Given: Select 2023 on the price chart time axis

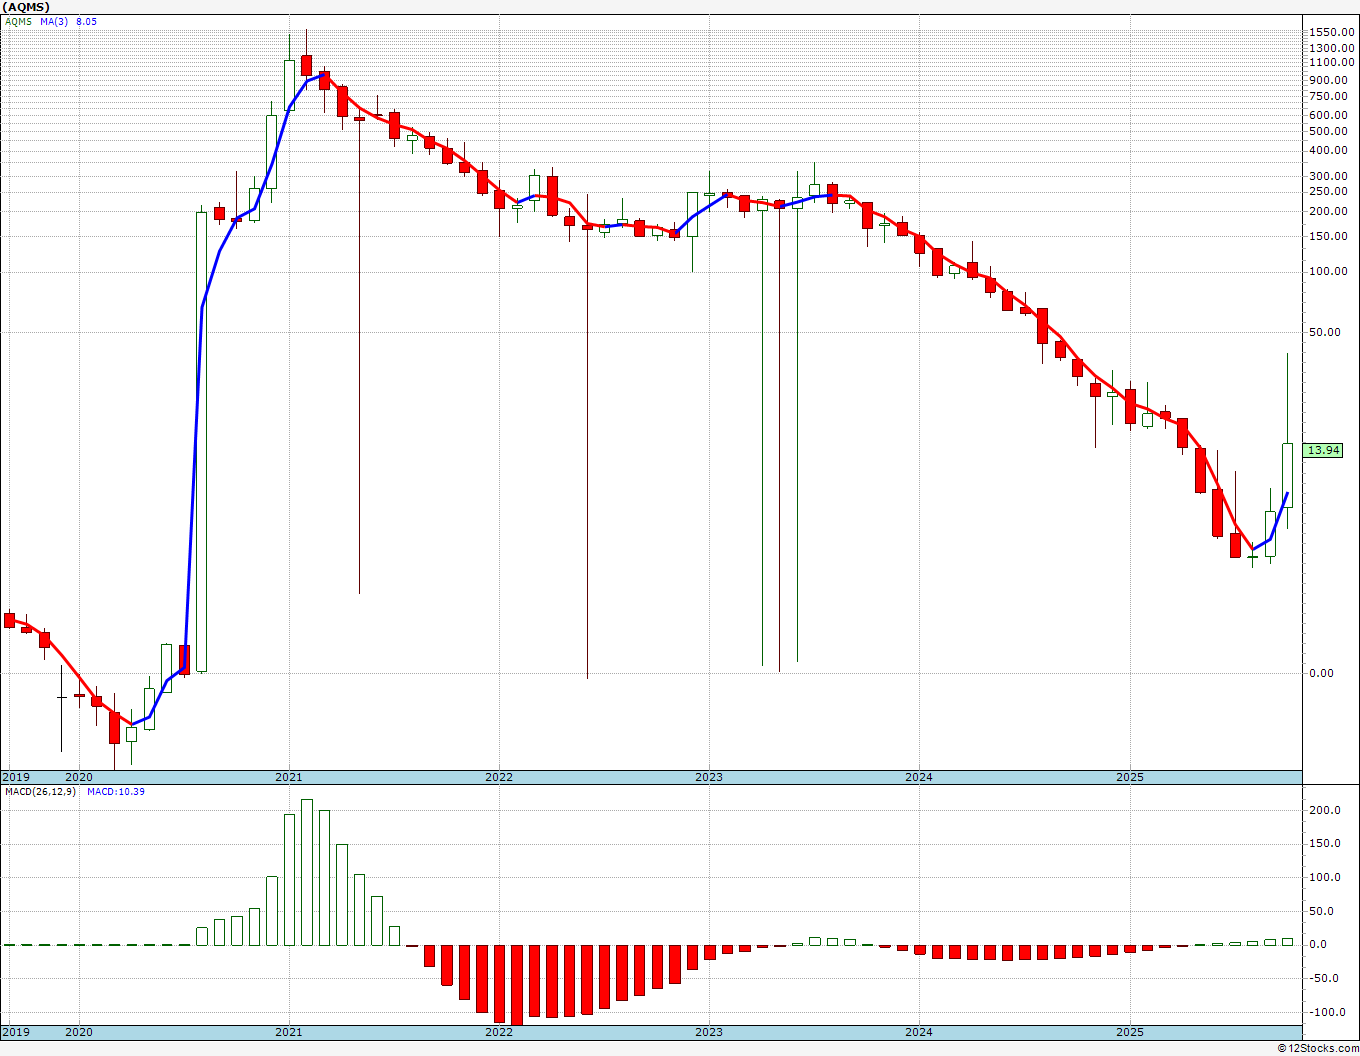Looking at the screenshot, I should point(708,777).
